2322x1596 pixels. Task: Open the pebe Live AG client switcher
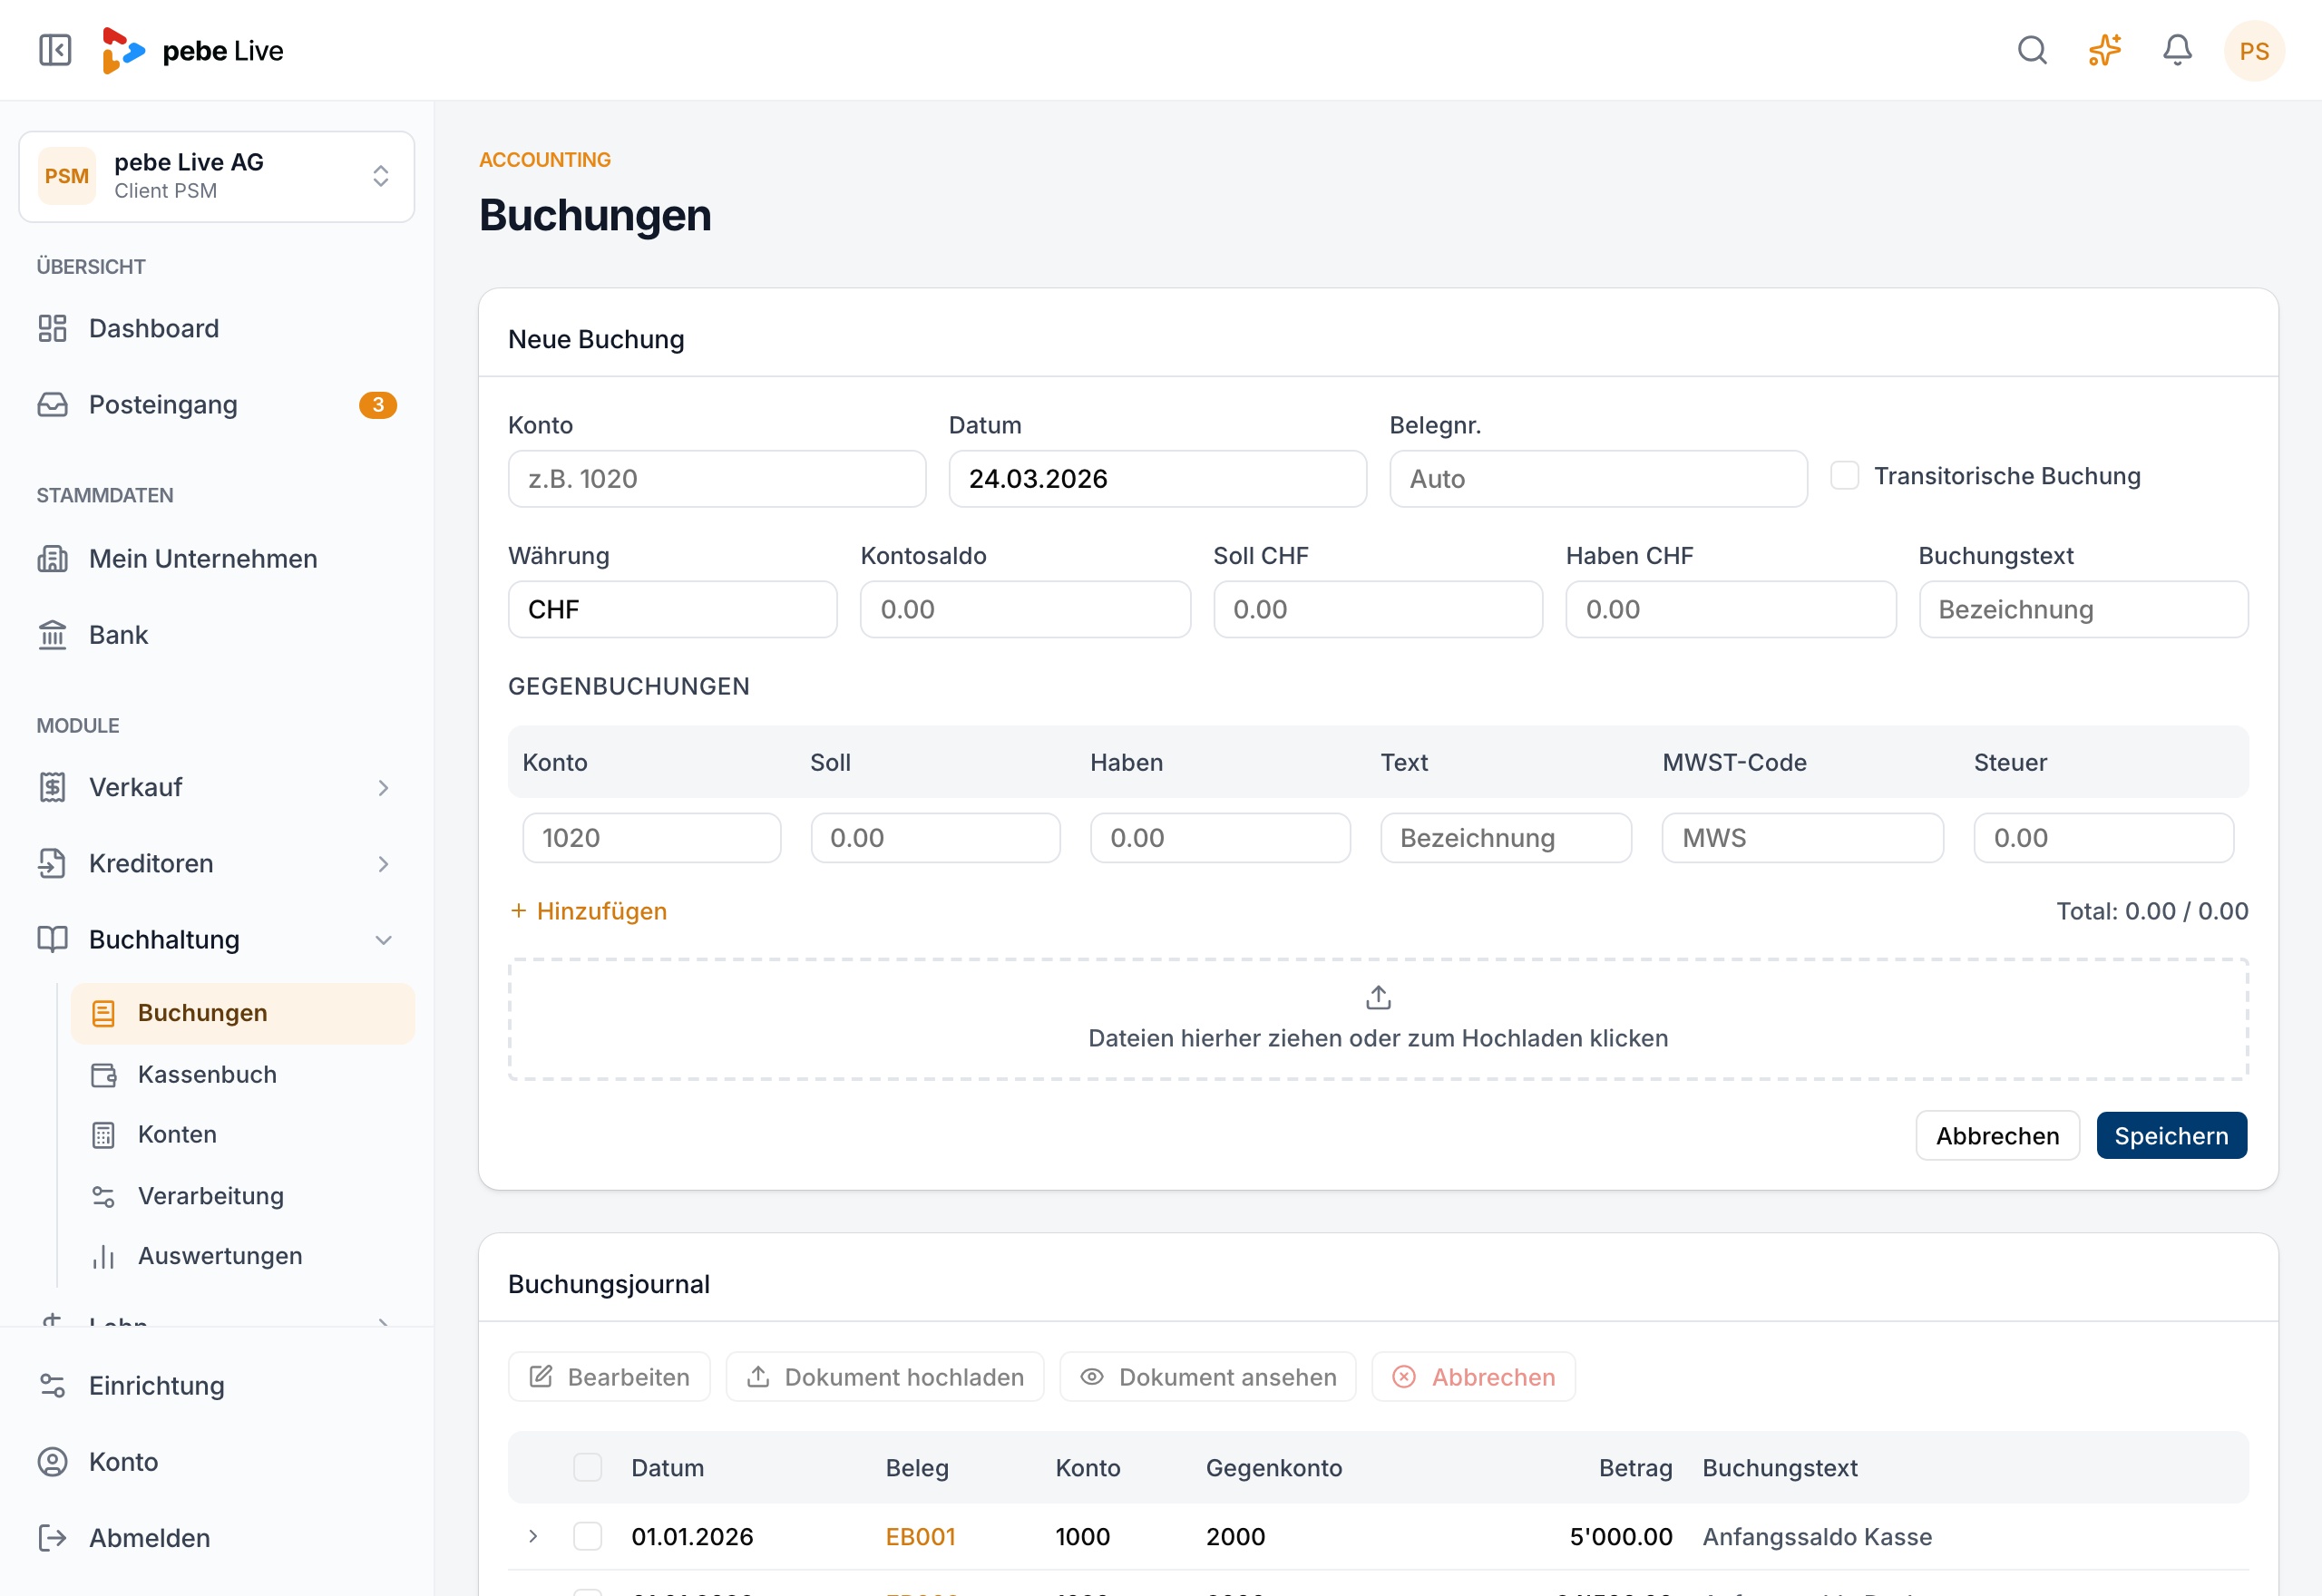point(217,176)
